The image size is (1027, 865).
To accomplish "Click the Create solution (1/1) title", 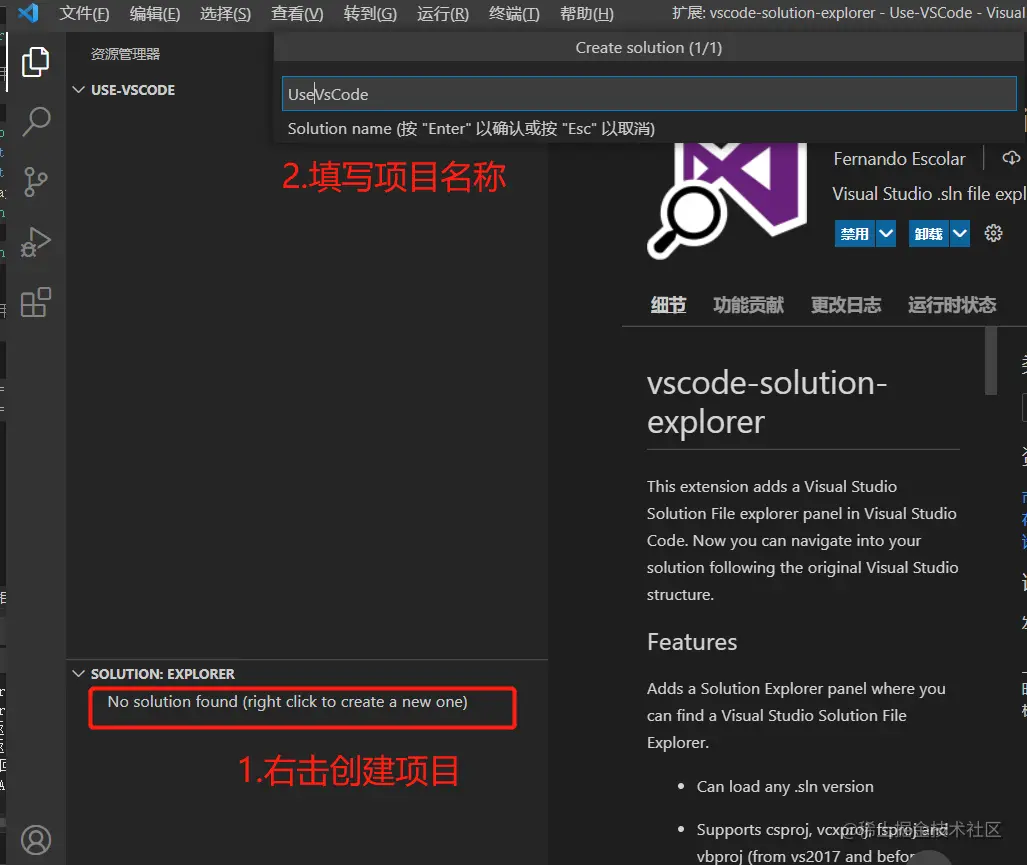I will pyautogui.click(x=648, y=48).
